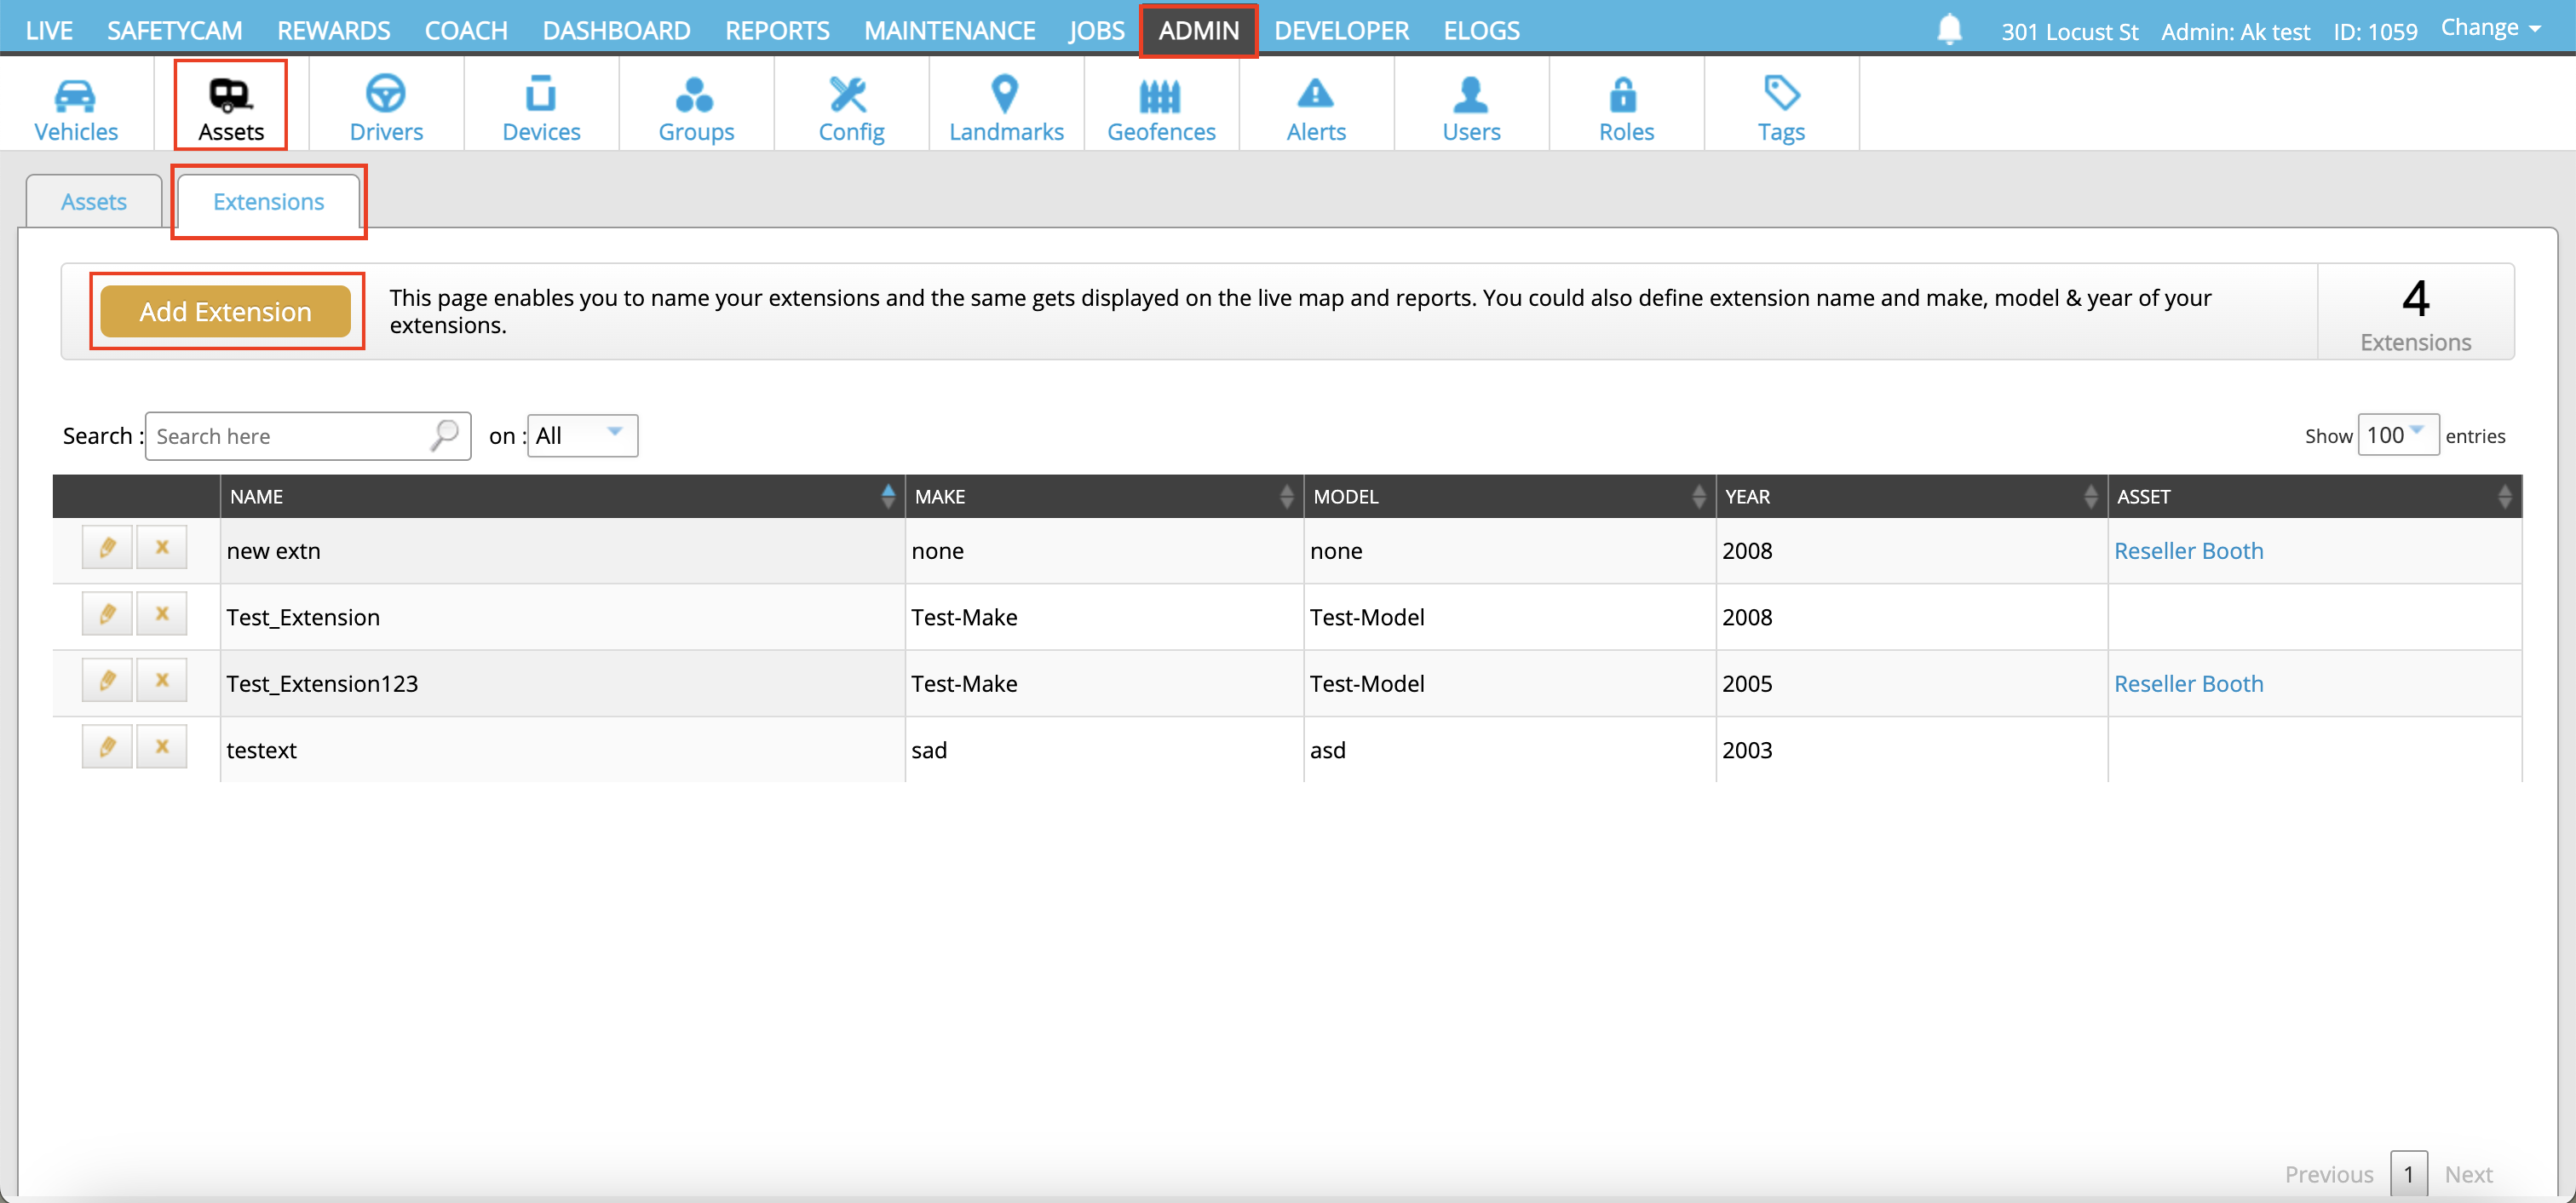This screenshot has height=1203, width=2576.
Task: Open Reseller Booth link for new extn
Action: click(x=2188, y=551)
